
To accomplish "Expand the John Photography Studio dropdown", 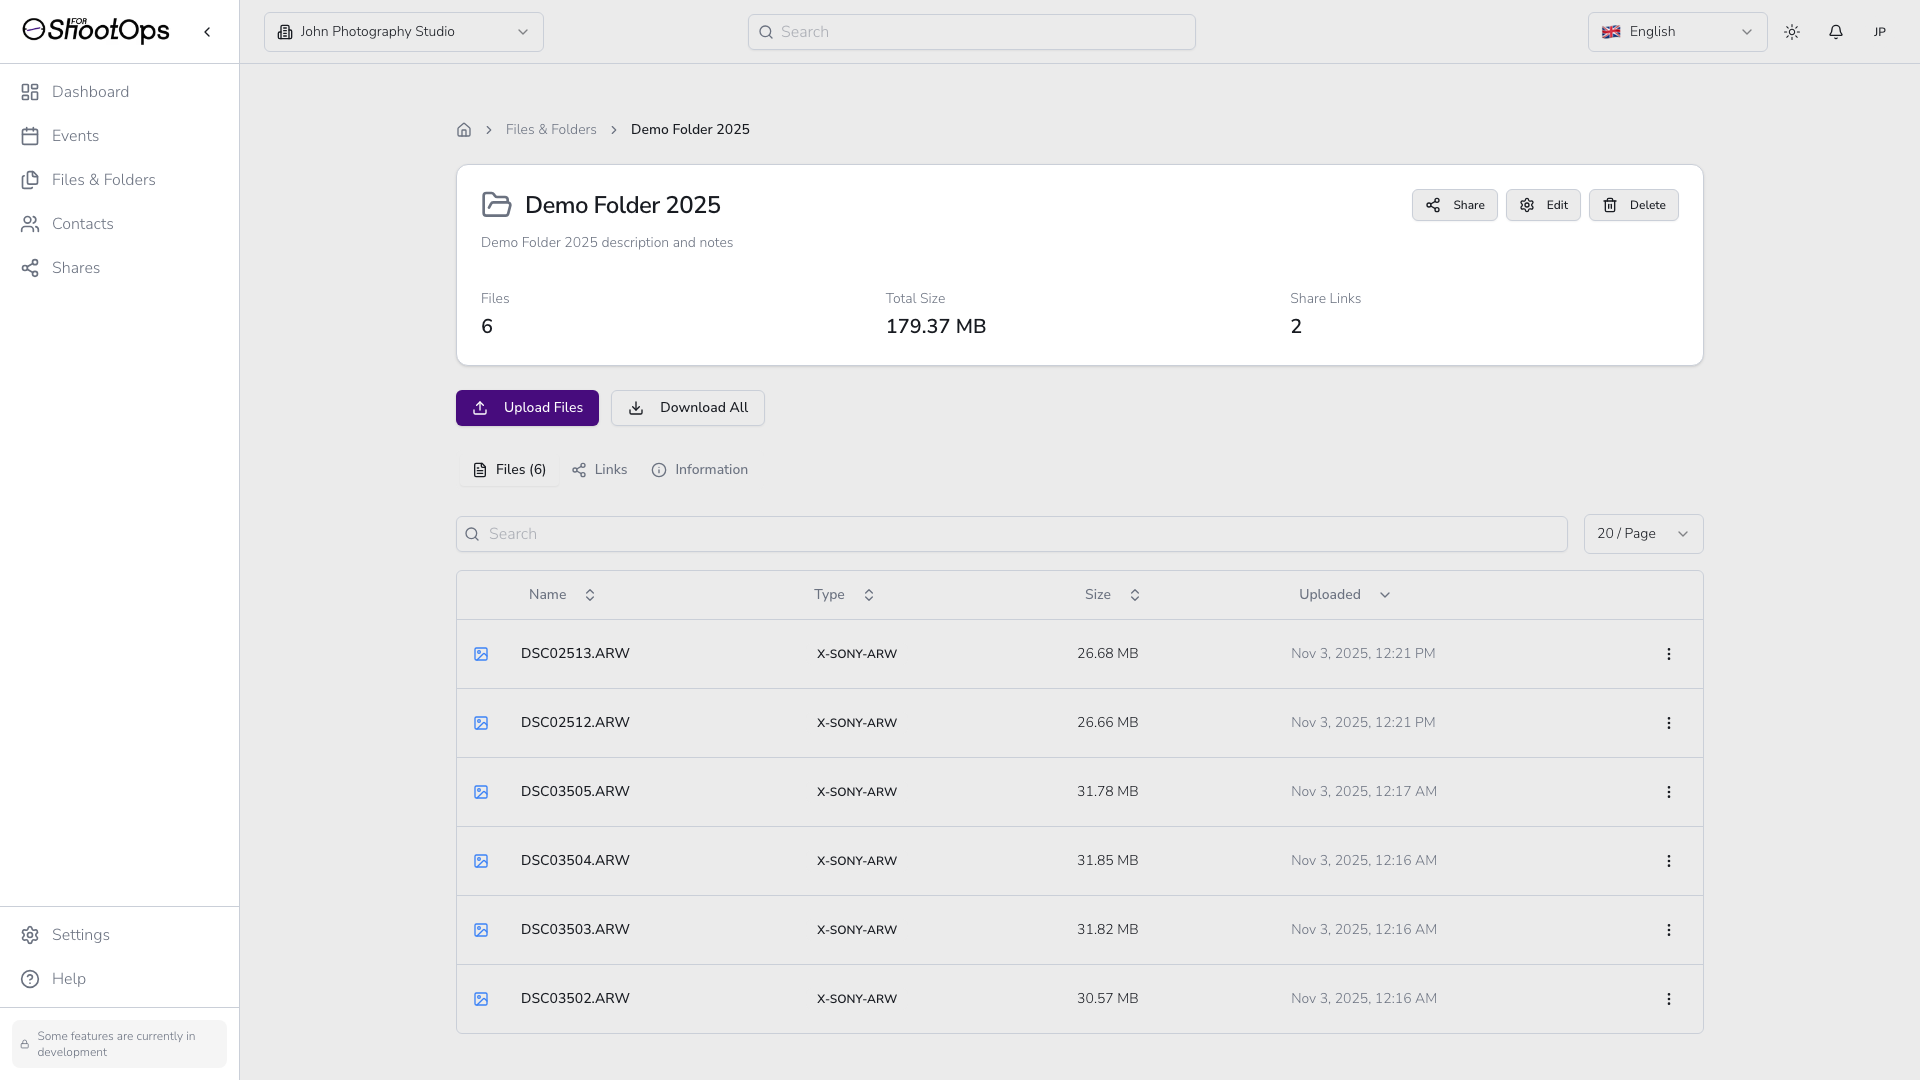I will click(x=403, y=32).
